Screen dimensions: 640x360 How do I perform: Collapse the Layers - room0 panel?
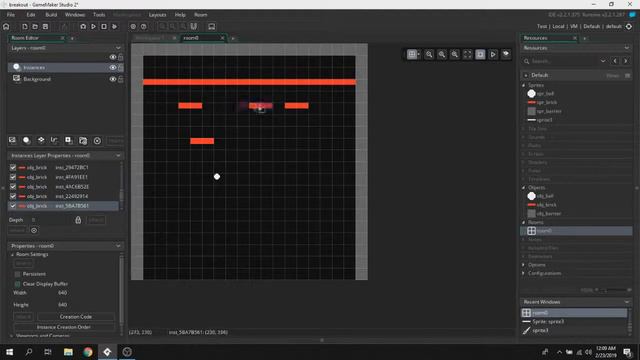tap(118, 48)
